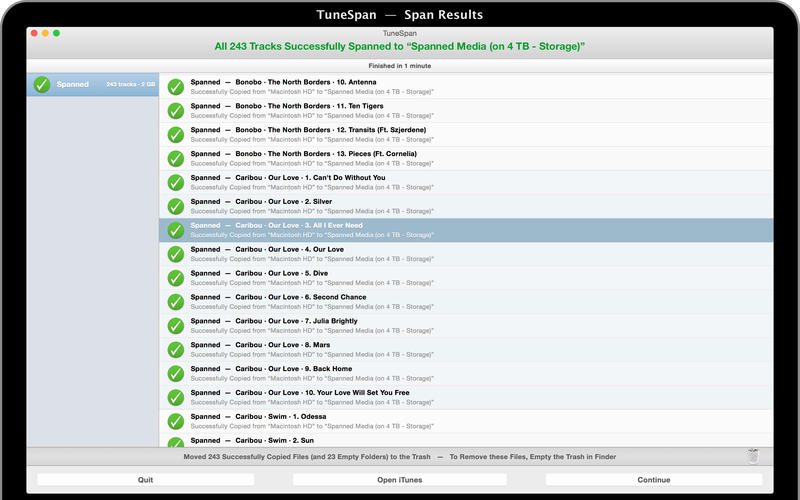Click the red close window button

point(33,33)
